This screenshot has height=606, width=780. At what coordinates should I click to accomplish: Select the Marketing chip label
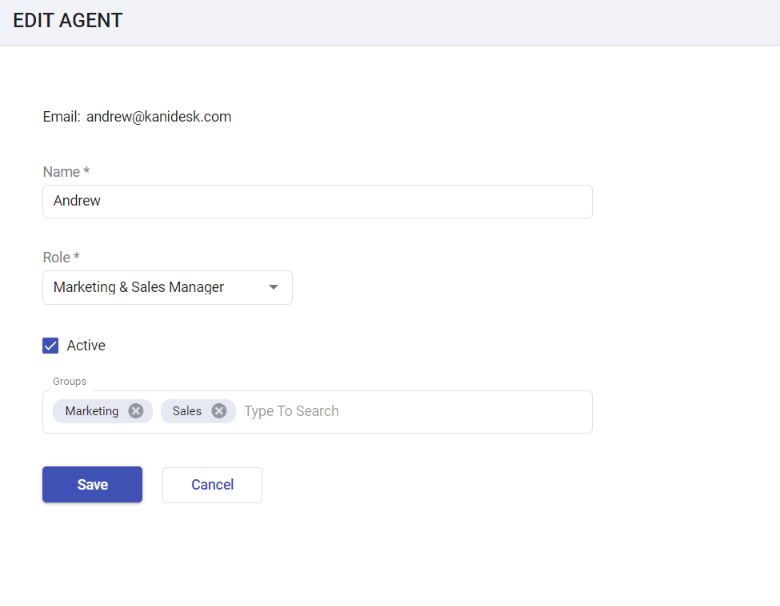pyautogui.click(x=92, y=411)
